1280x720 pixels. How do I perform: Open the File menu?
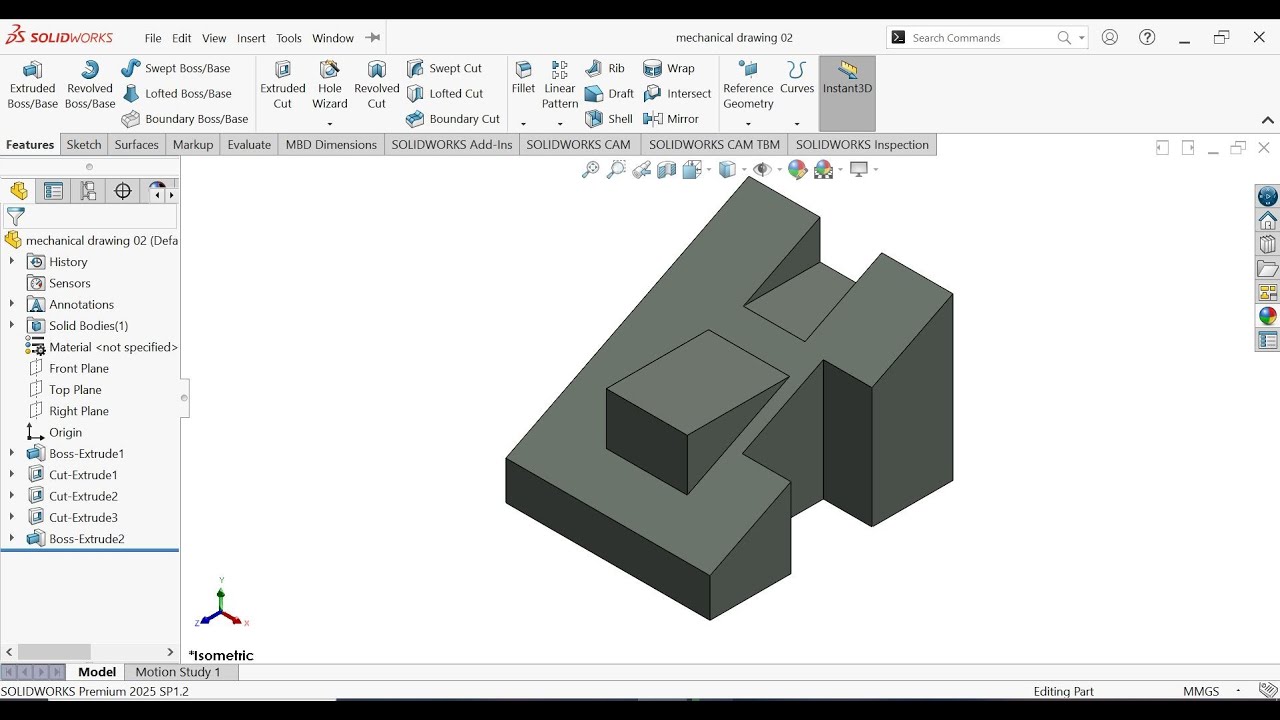[x=153, y=38]
